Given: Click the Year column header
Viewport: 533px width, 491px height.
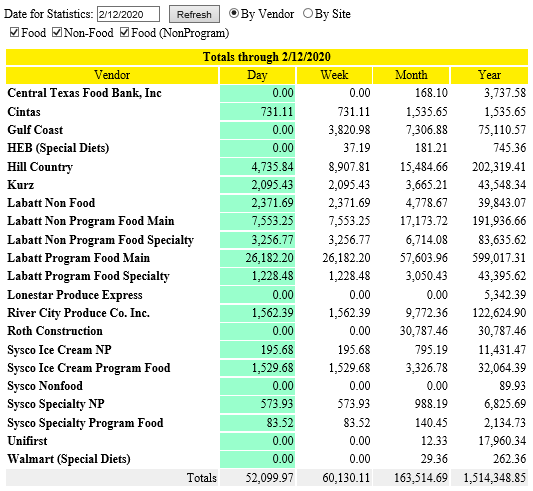Looking at the screenshot, I should coord(489,75).
